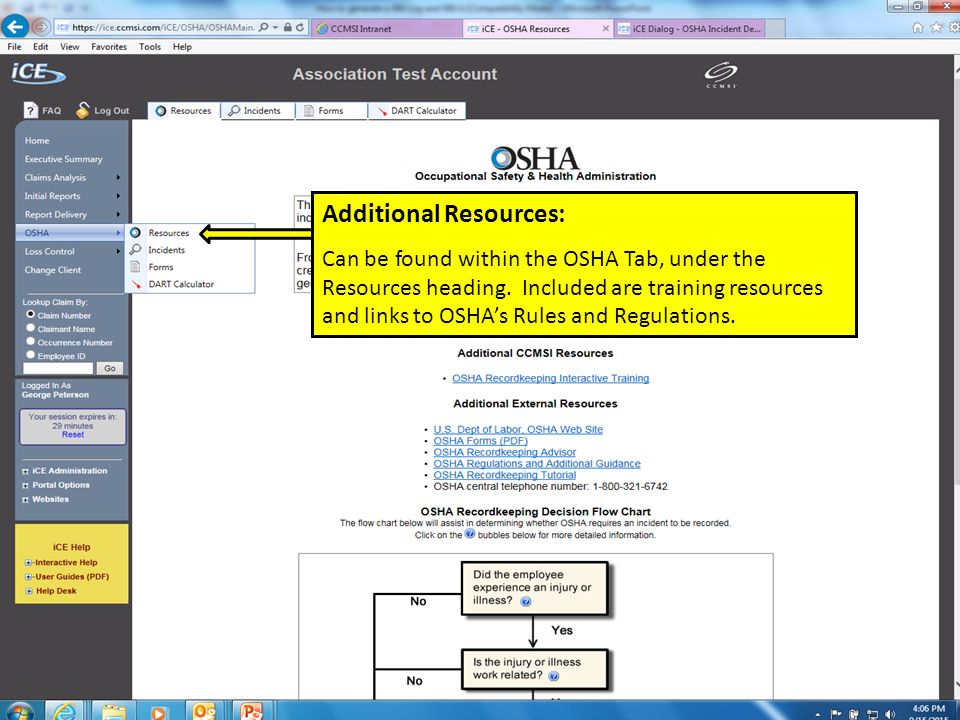
Task: Open the File menu
Action: click(14, 47)
